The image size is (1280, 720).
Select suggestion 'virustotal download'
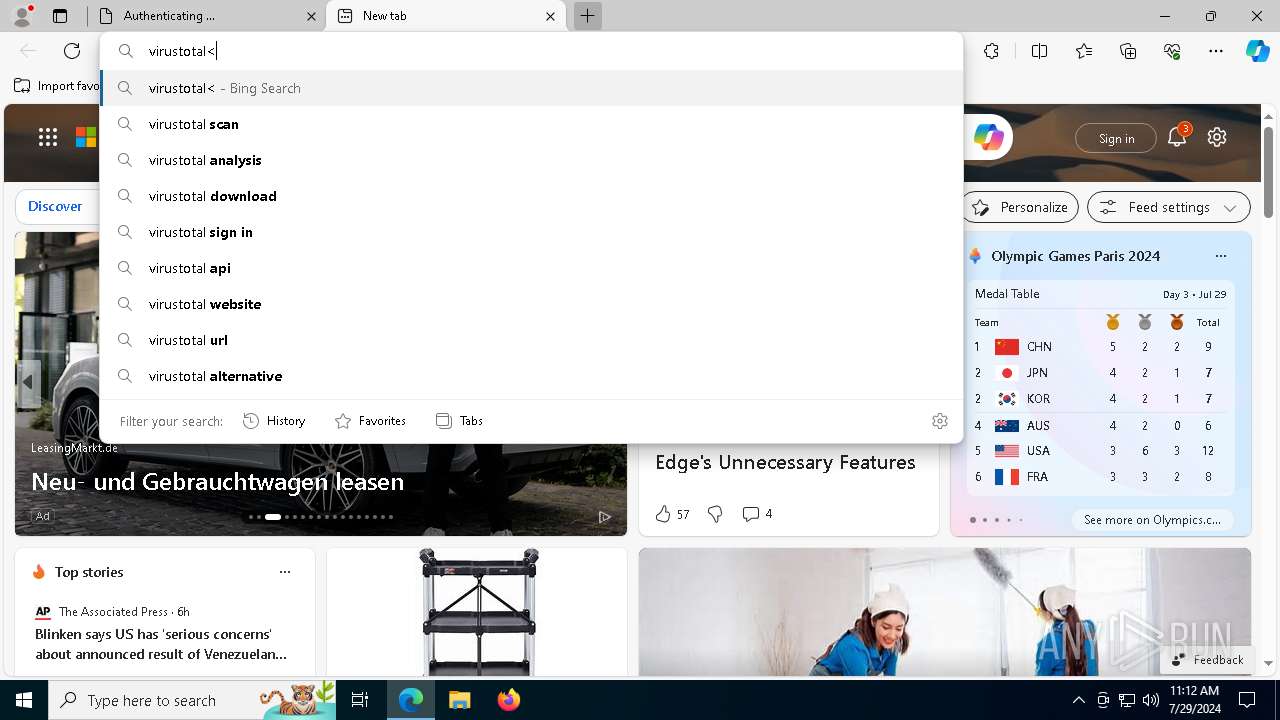pos(531,196)
